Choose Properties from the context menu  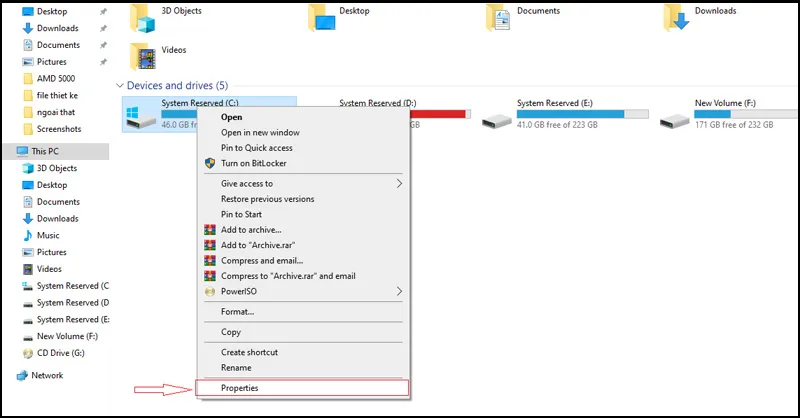point(239,388)
